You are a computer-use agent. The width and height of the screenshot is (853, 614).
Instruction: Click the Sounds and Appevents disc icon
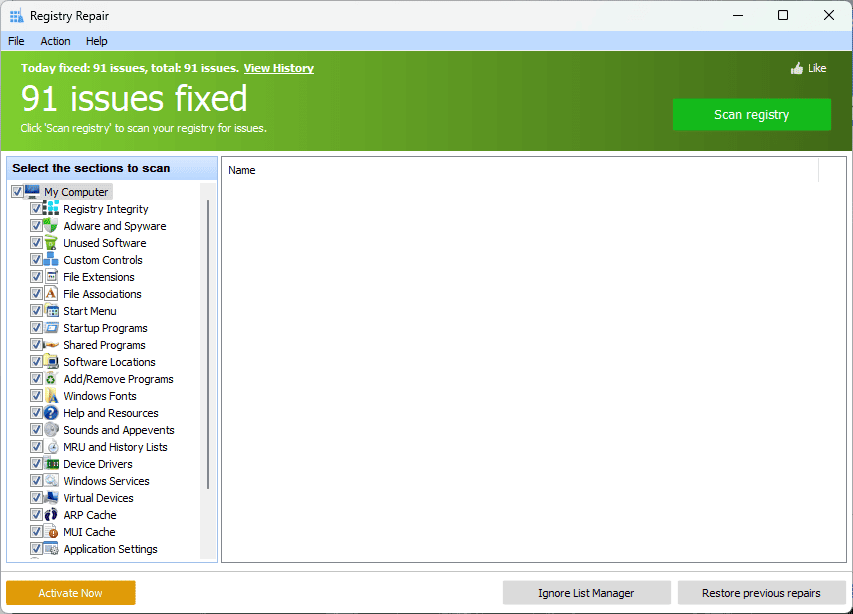tap(51, 429)
